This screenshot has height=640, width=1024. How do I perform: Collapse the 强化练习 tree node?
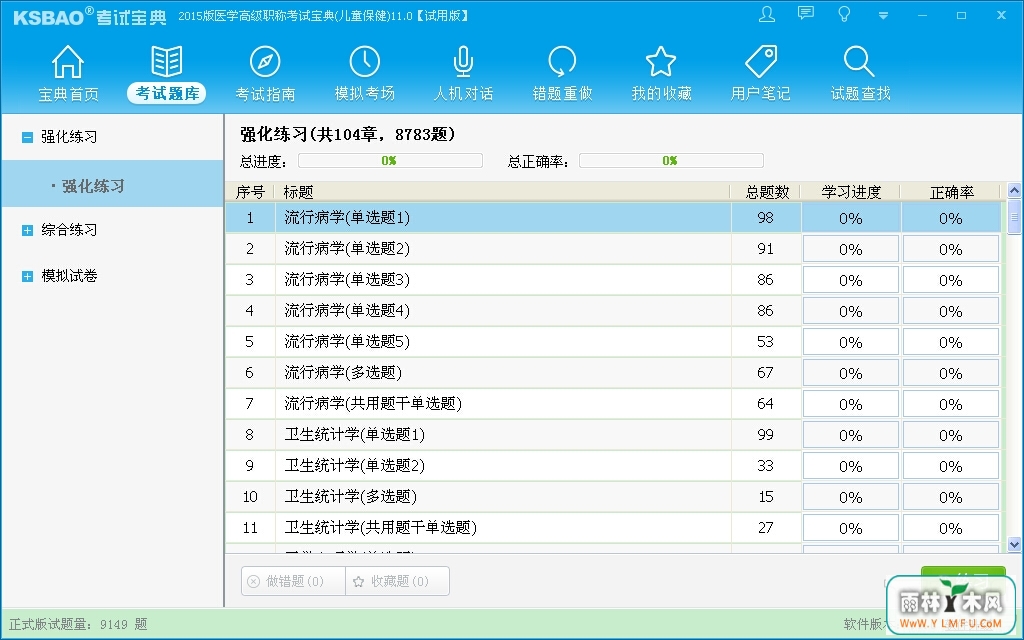point(27,137)
